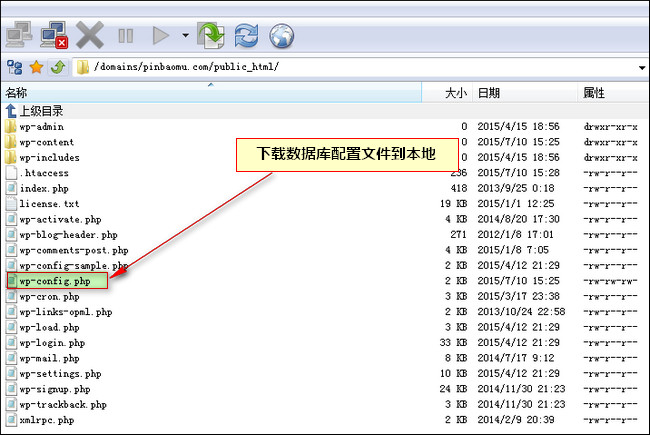Select the wp-config.php file

[x=57, y=281]
